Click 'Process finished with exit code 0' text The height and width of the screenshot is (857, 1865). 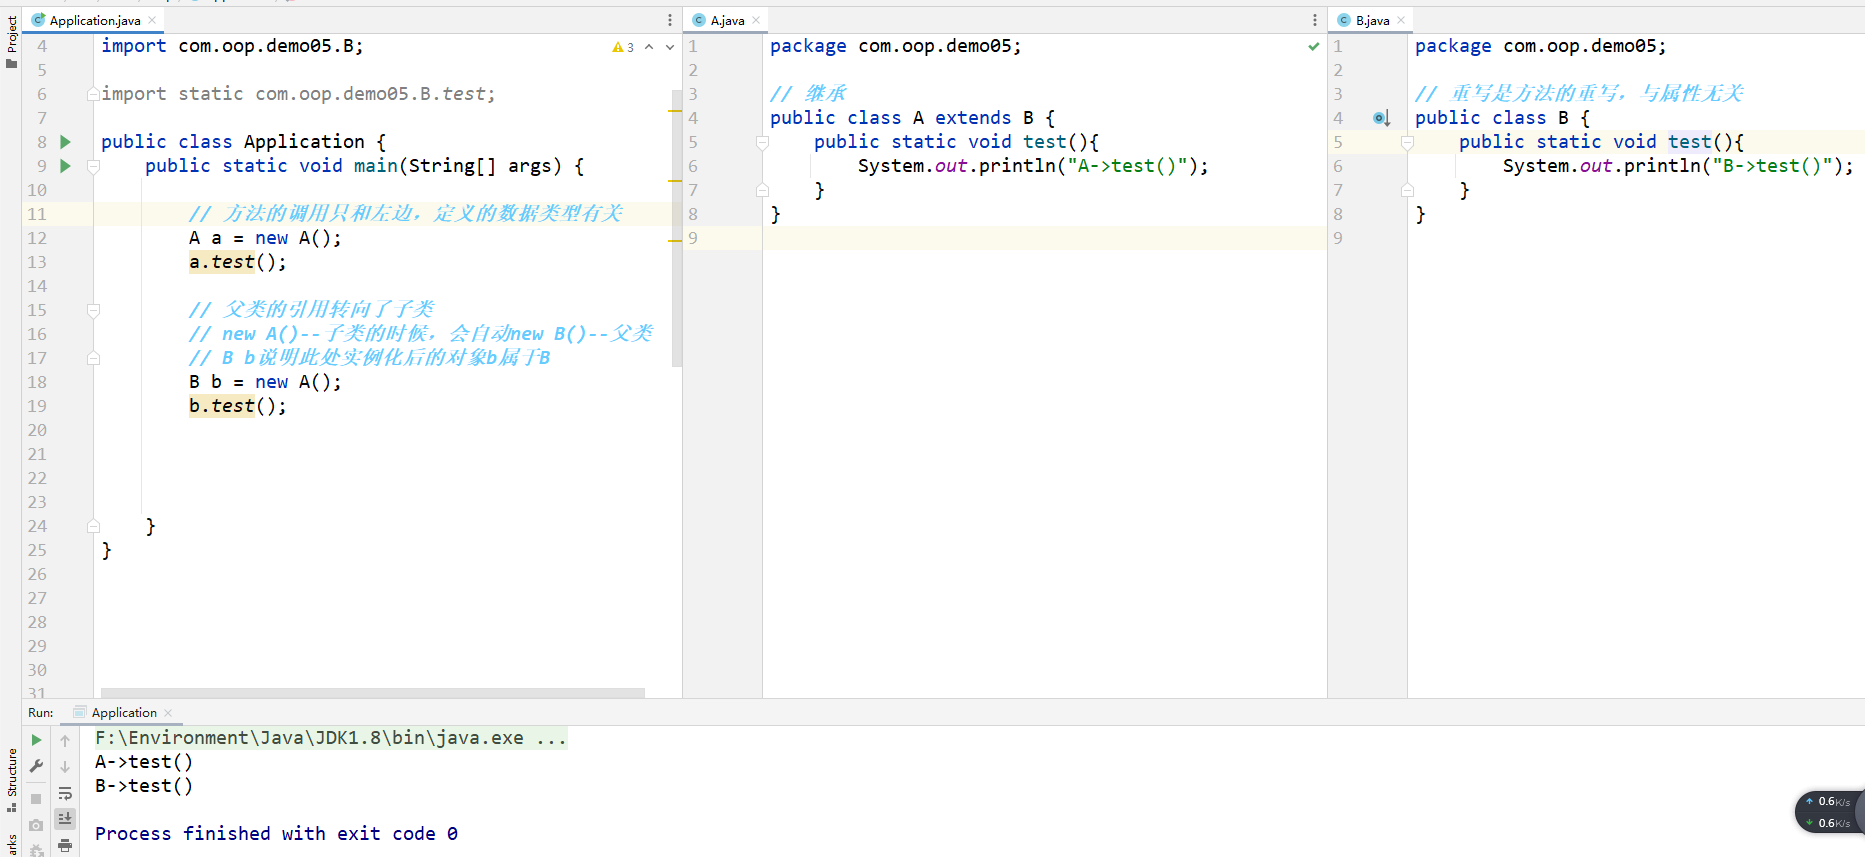coord(277,834)
